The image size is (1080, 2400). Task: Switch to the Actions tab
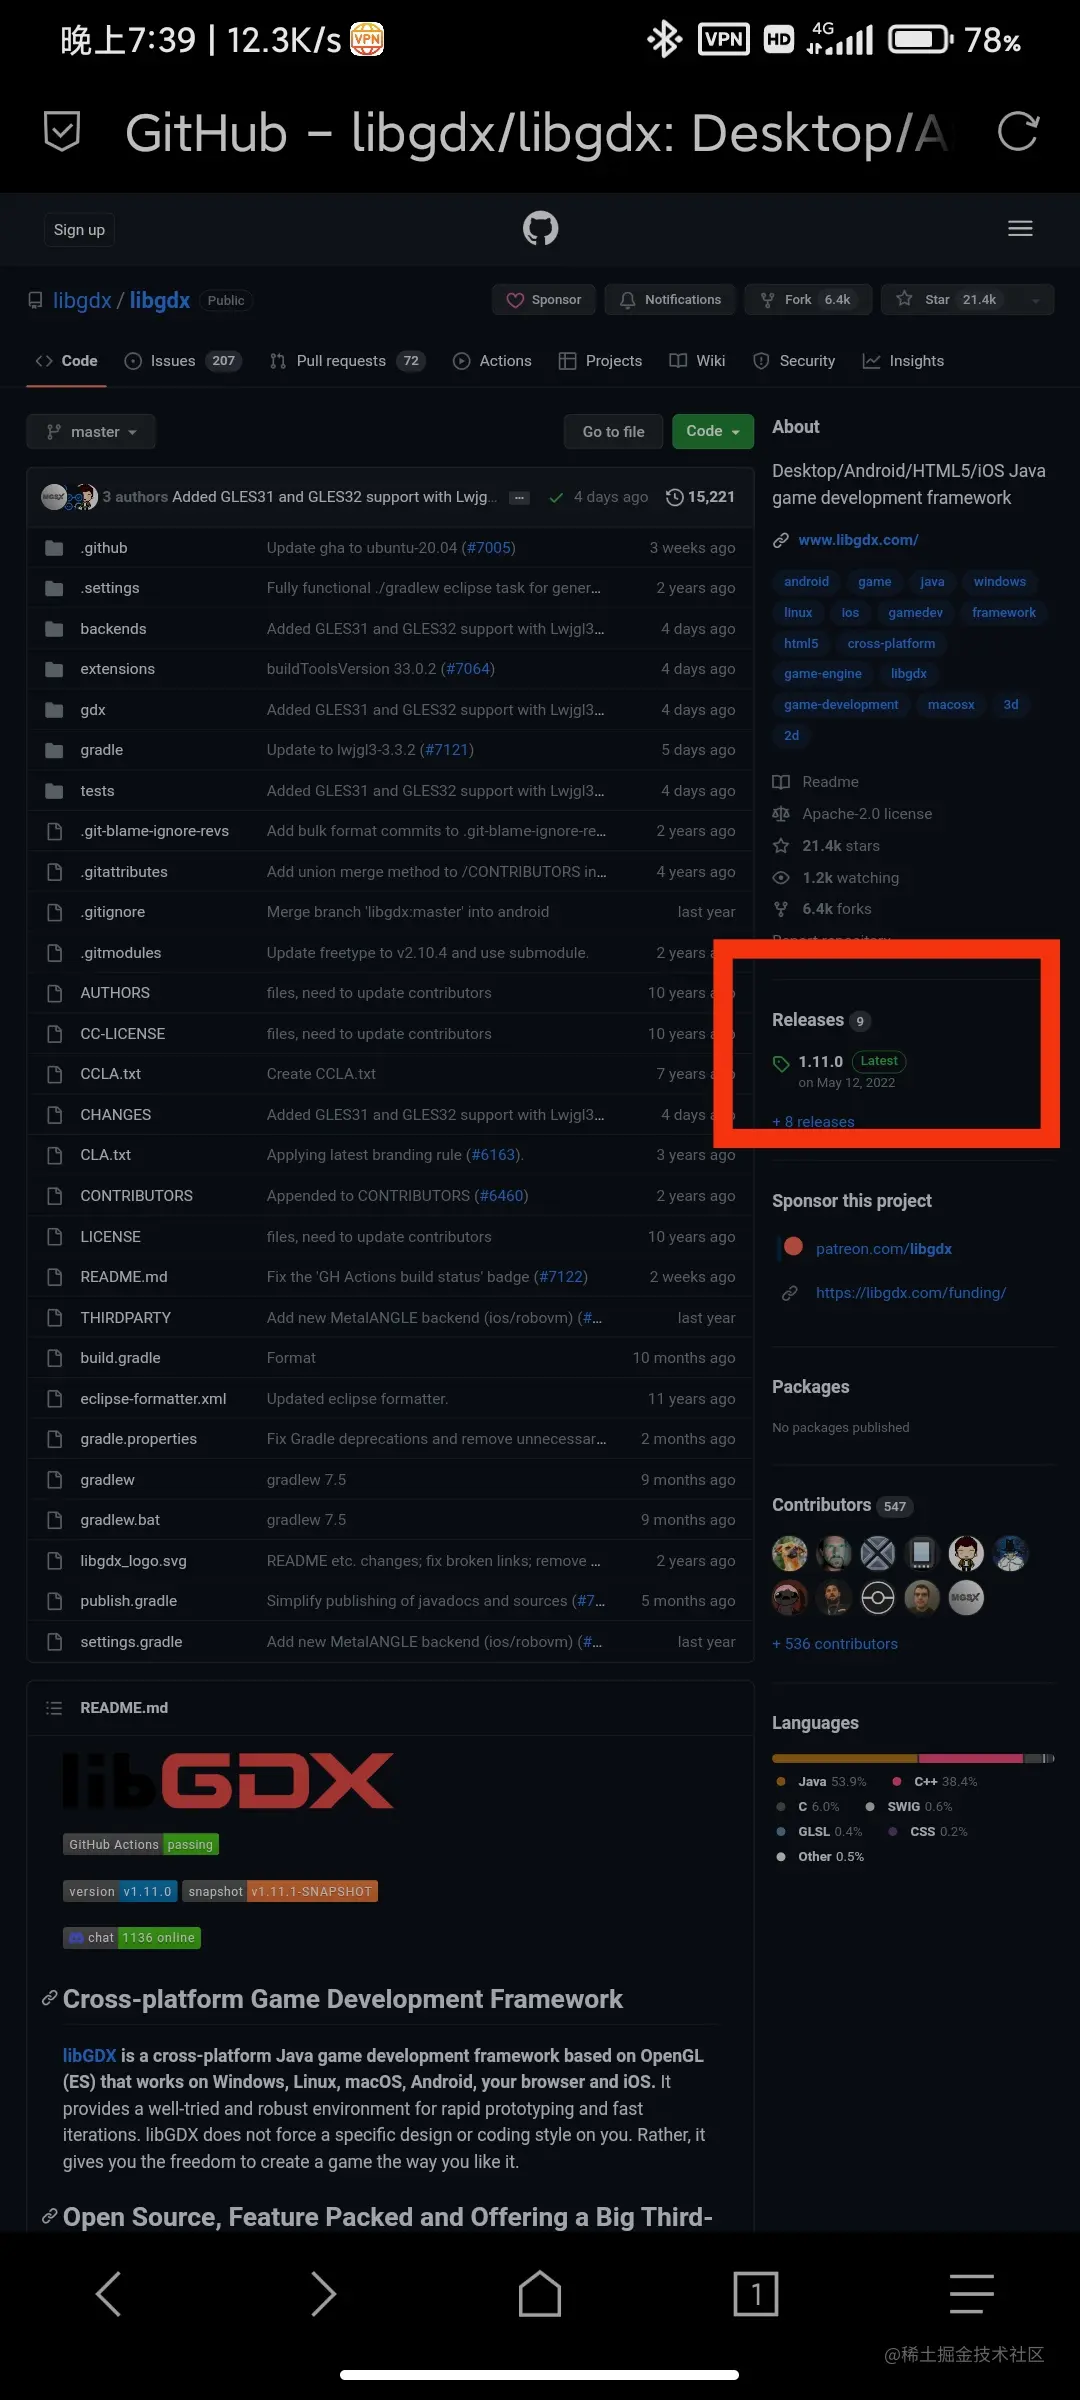492,361
